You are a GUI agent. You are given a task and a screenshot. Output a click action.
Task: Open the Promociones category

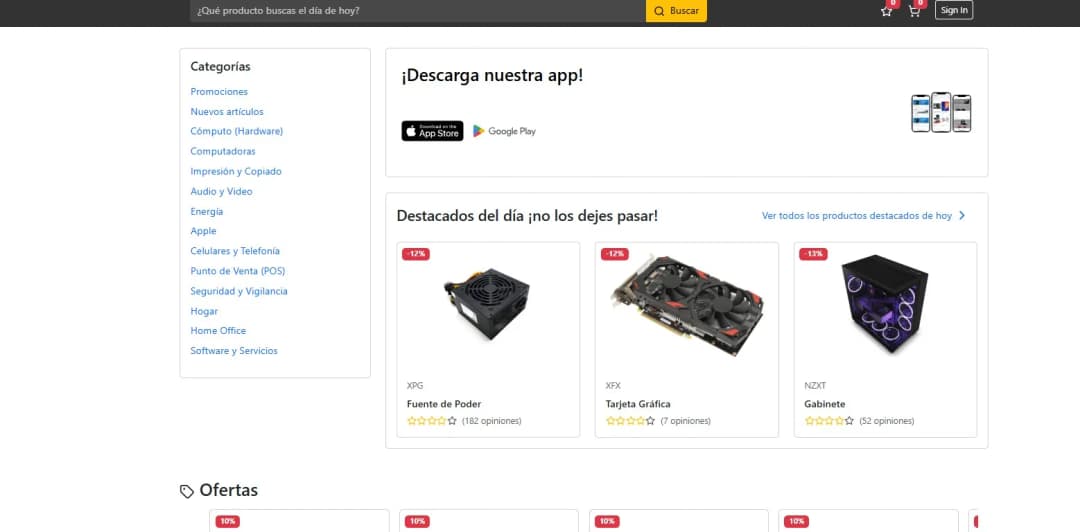219,92
